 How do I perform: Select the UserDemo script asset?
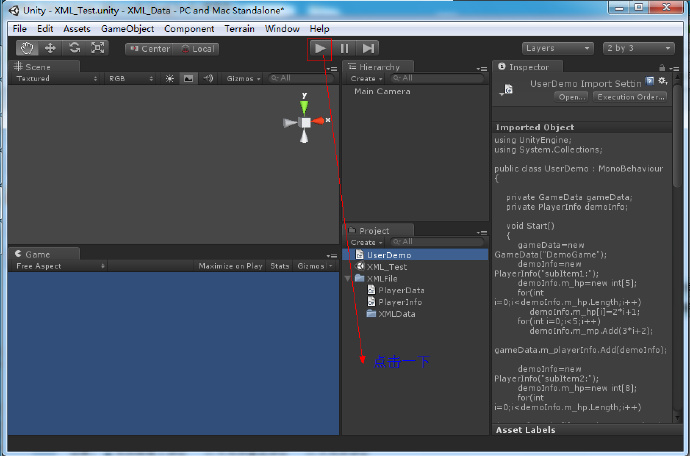[x=415, y=255]
